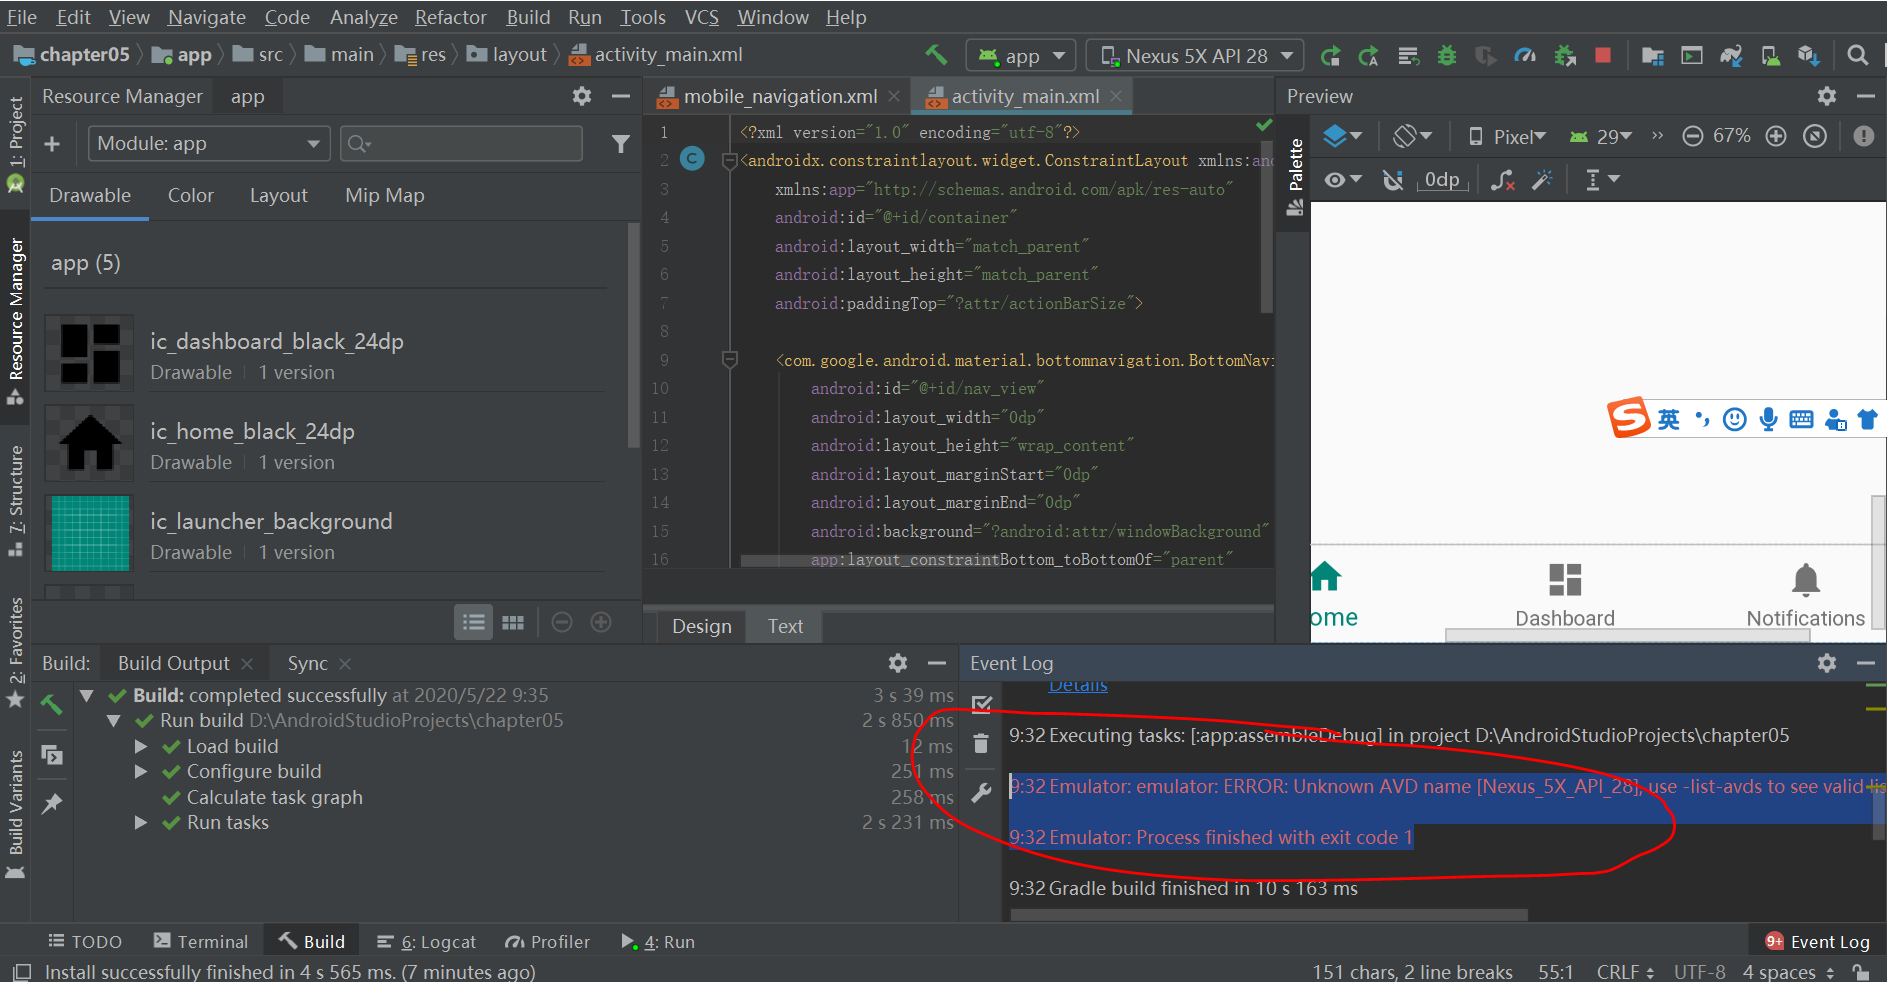The height and width of the screenshot is (982, 1887).
Task: Click Zoom In icon in Preview toolbar
Action: point(1776,136)
